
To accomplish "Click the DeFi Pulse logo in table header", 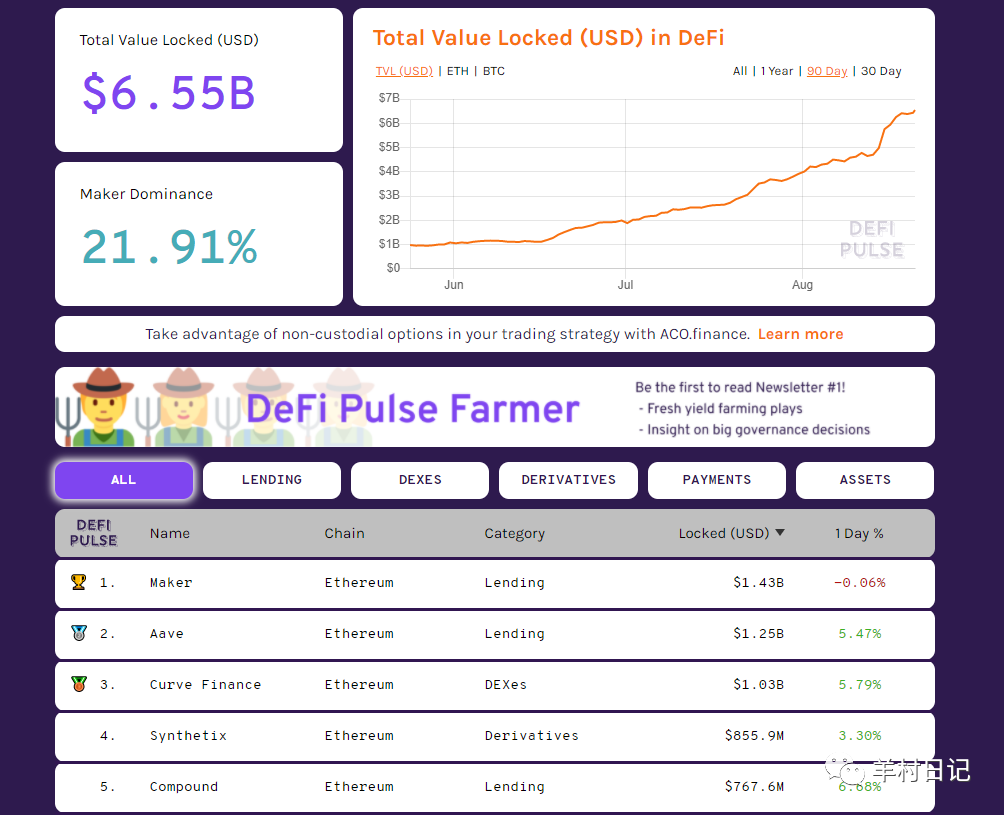I will point(93,533).
